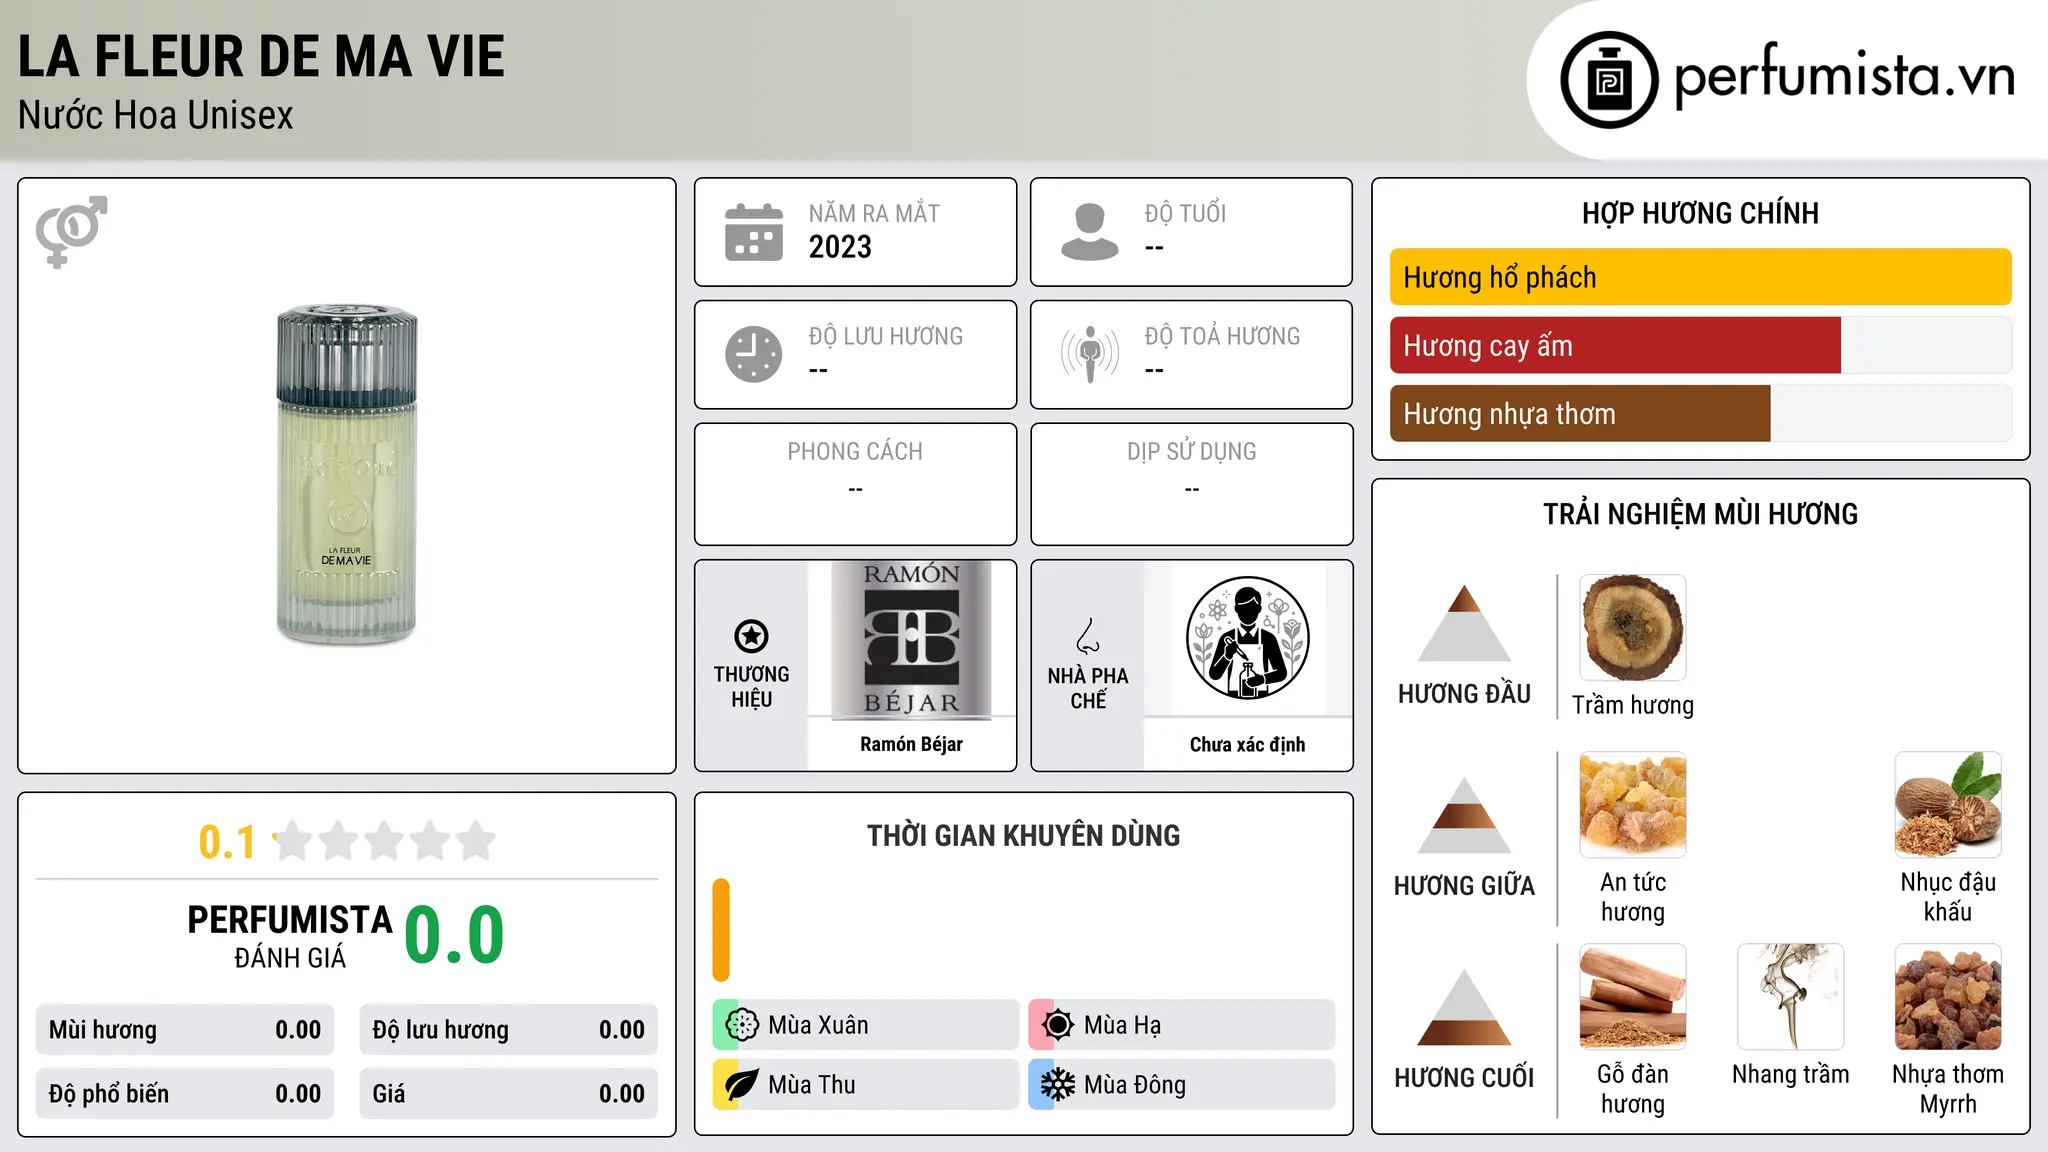Viewport: 2048px width, 1152px height.
Task: Open the Ramón Béjar brand logo image
Action: click(x=911, y=640)
